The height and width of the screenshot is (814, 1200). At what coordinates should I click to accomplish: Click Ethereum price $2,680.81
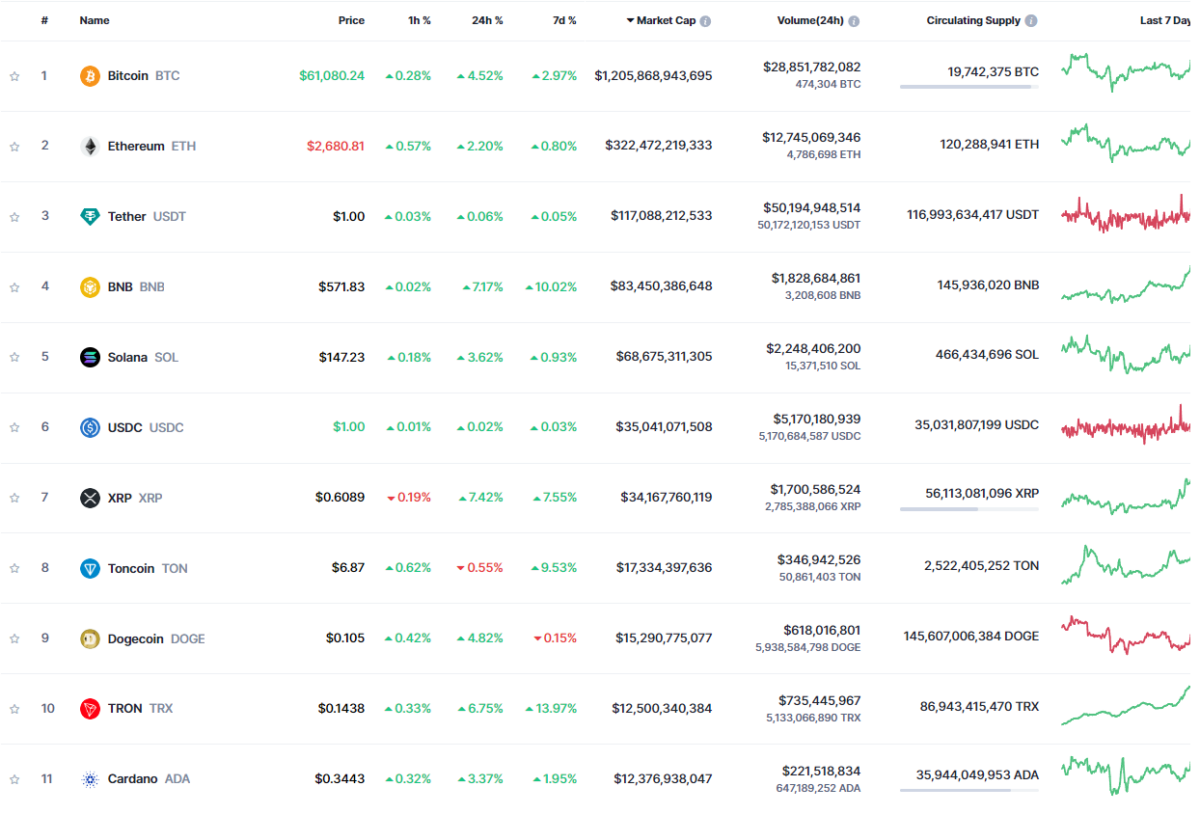point(336,146)
